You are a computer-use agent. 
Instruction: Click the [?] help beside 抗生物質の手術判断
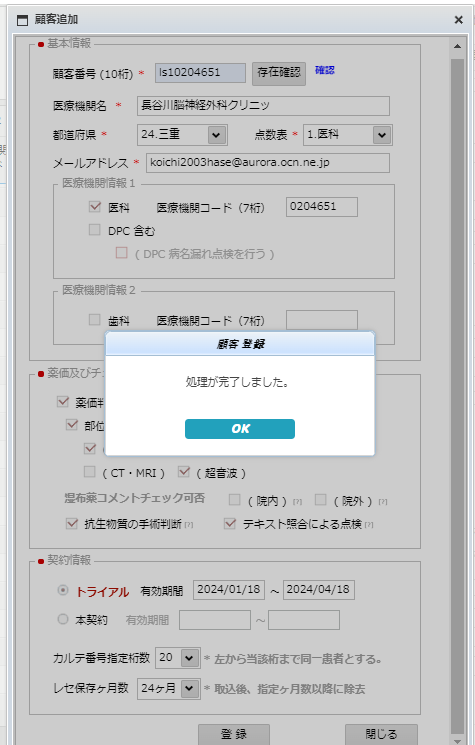pyautogui.click(x=189, y=525)
